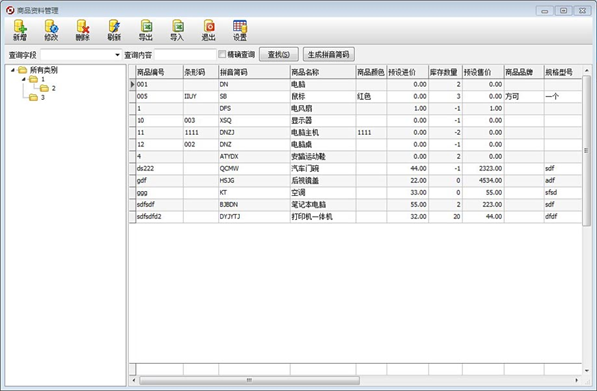Exit via the 退出 toolbar icon
The width and height of the screenshot is (597, 391).
coord(209,30)
